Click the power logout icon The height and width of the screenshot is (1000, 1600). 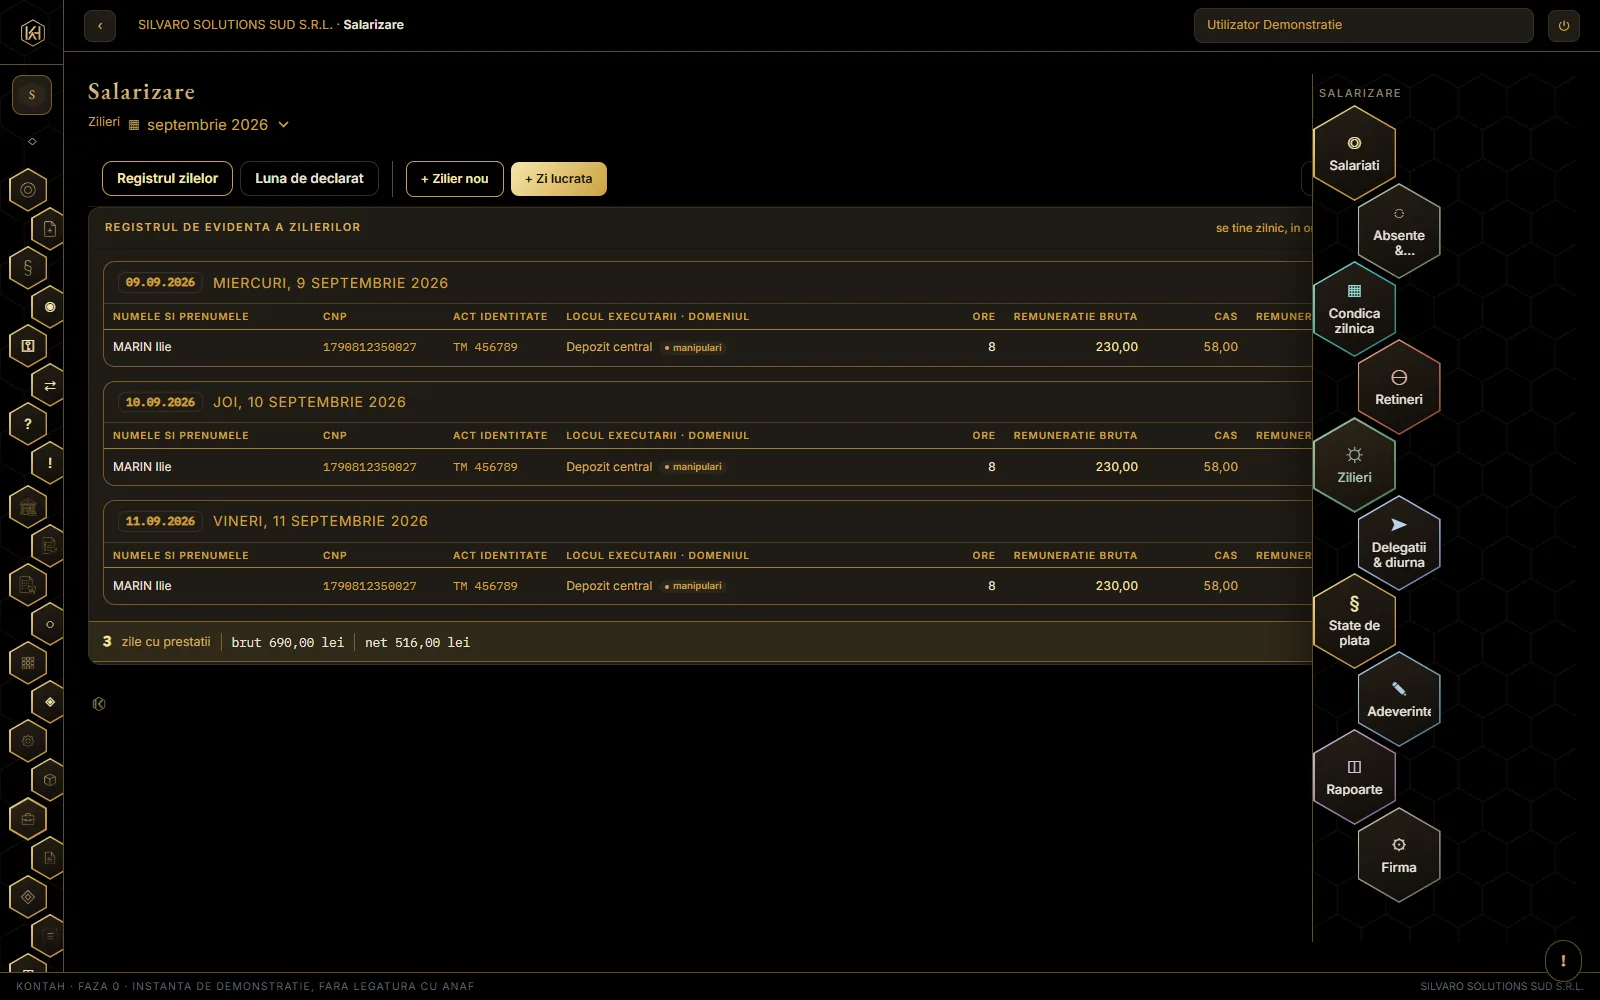point(1564,25)
